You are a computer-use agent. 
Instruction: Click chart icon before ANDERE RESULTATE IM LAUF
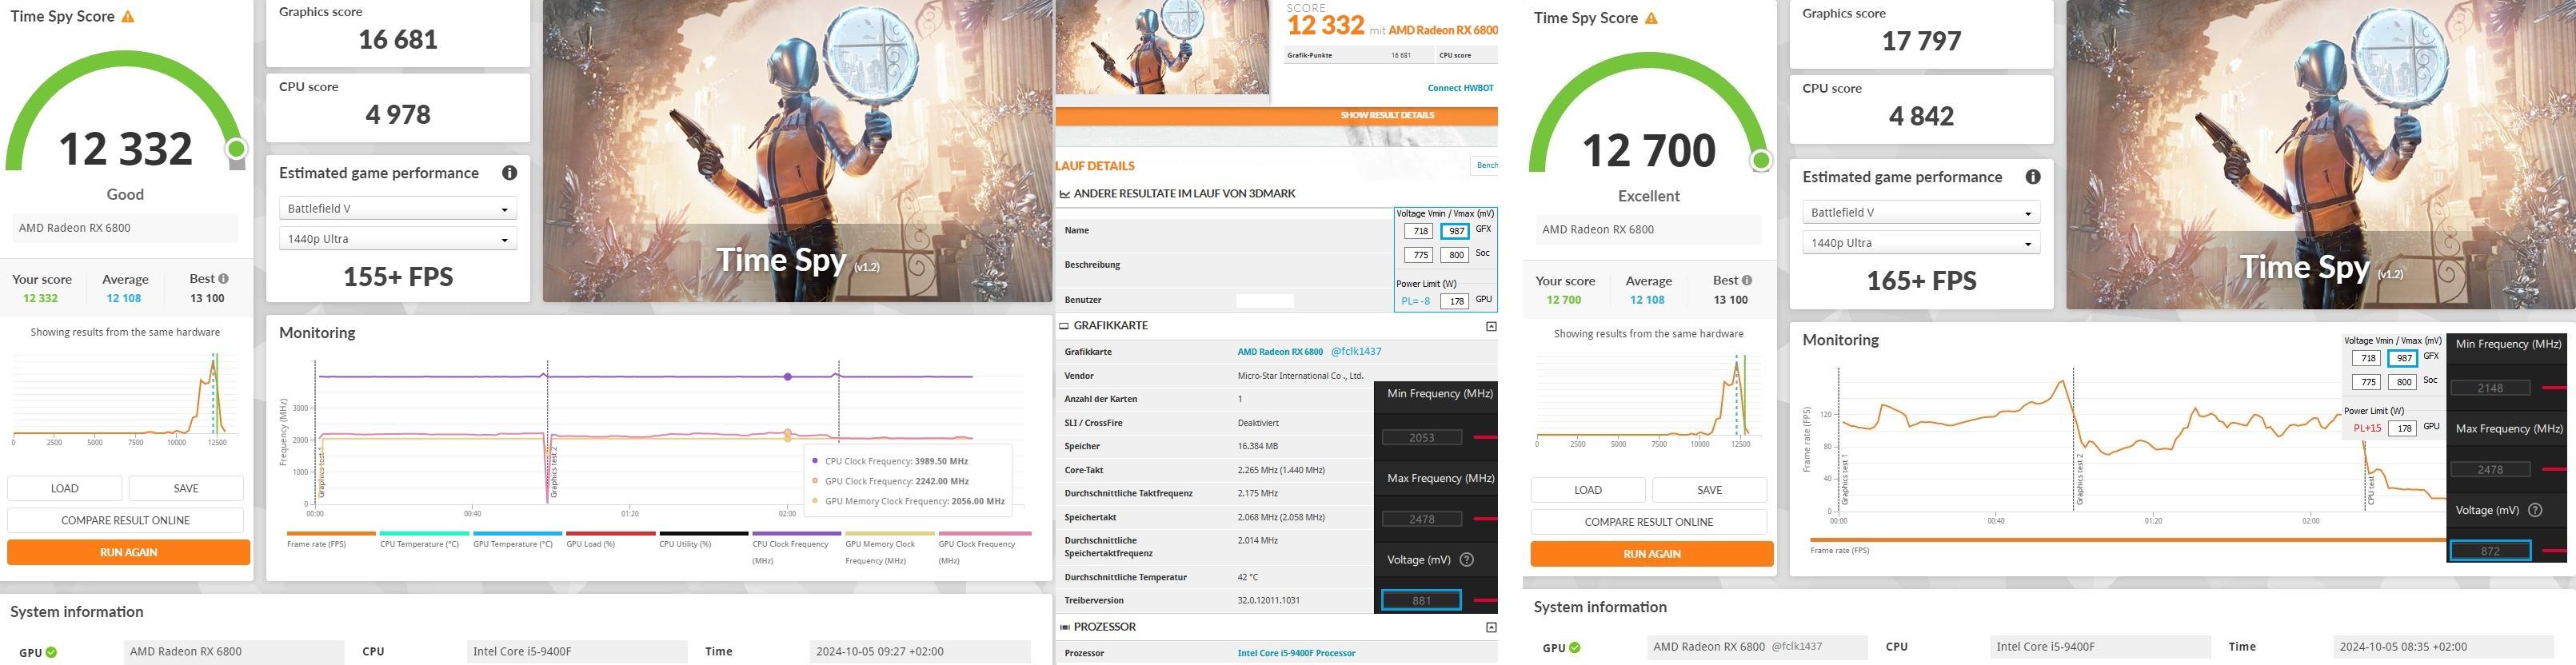[1064, 194]
